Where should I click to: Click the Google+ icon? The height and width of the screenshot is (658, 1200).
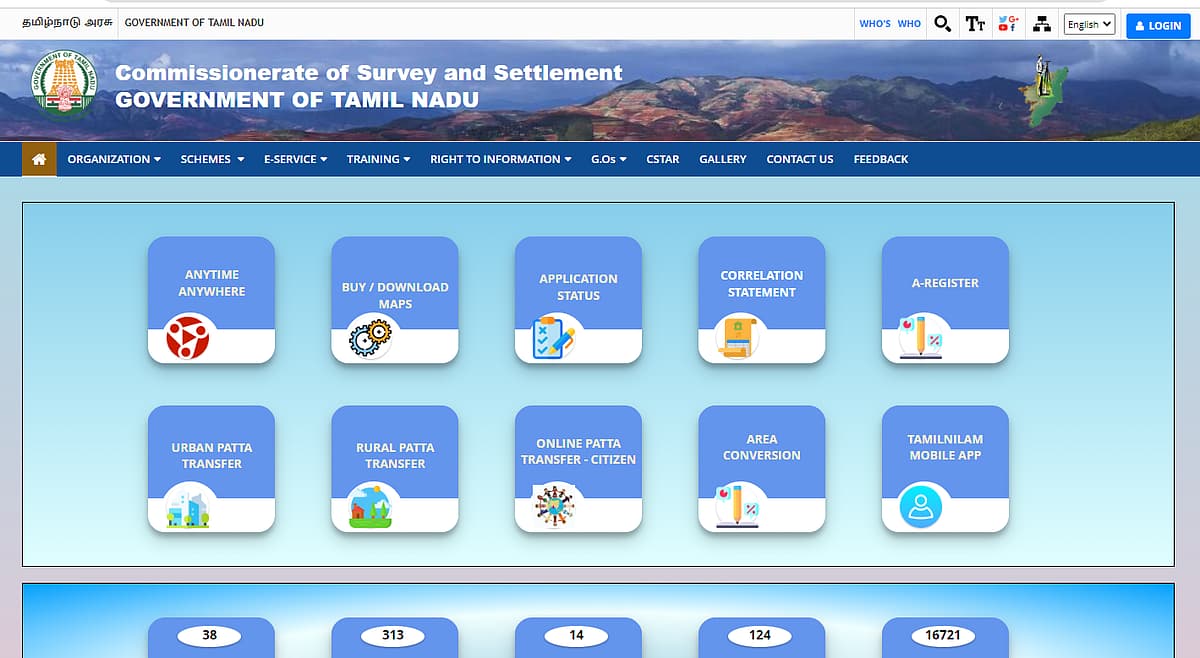pyautogui.click(x=1014, y=18)
